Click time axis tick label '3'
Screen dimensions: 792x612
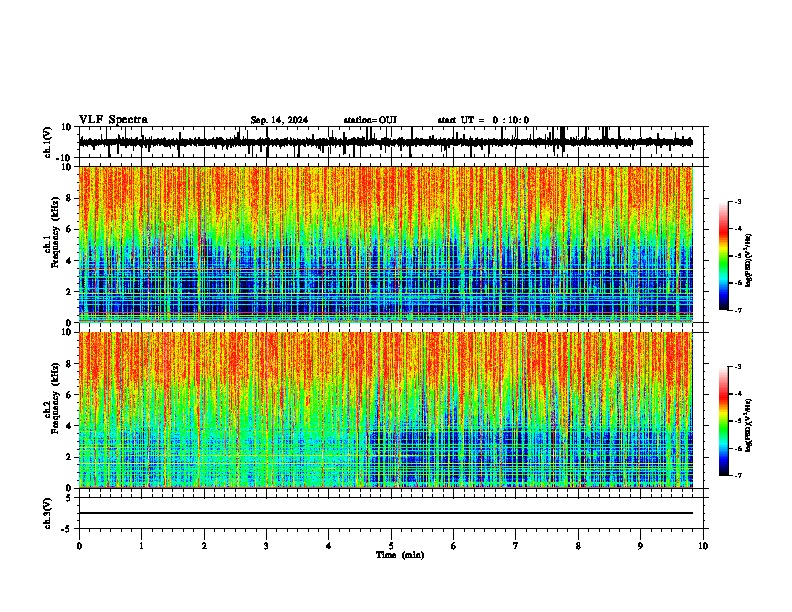tap(266, 546)
